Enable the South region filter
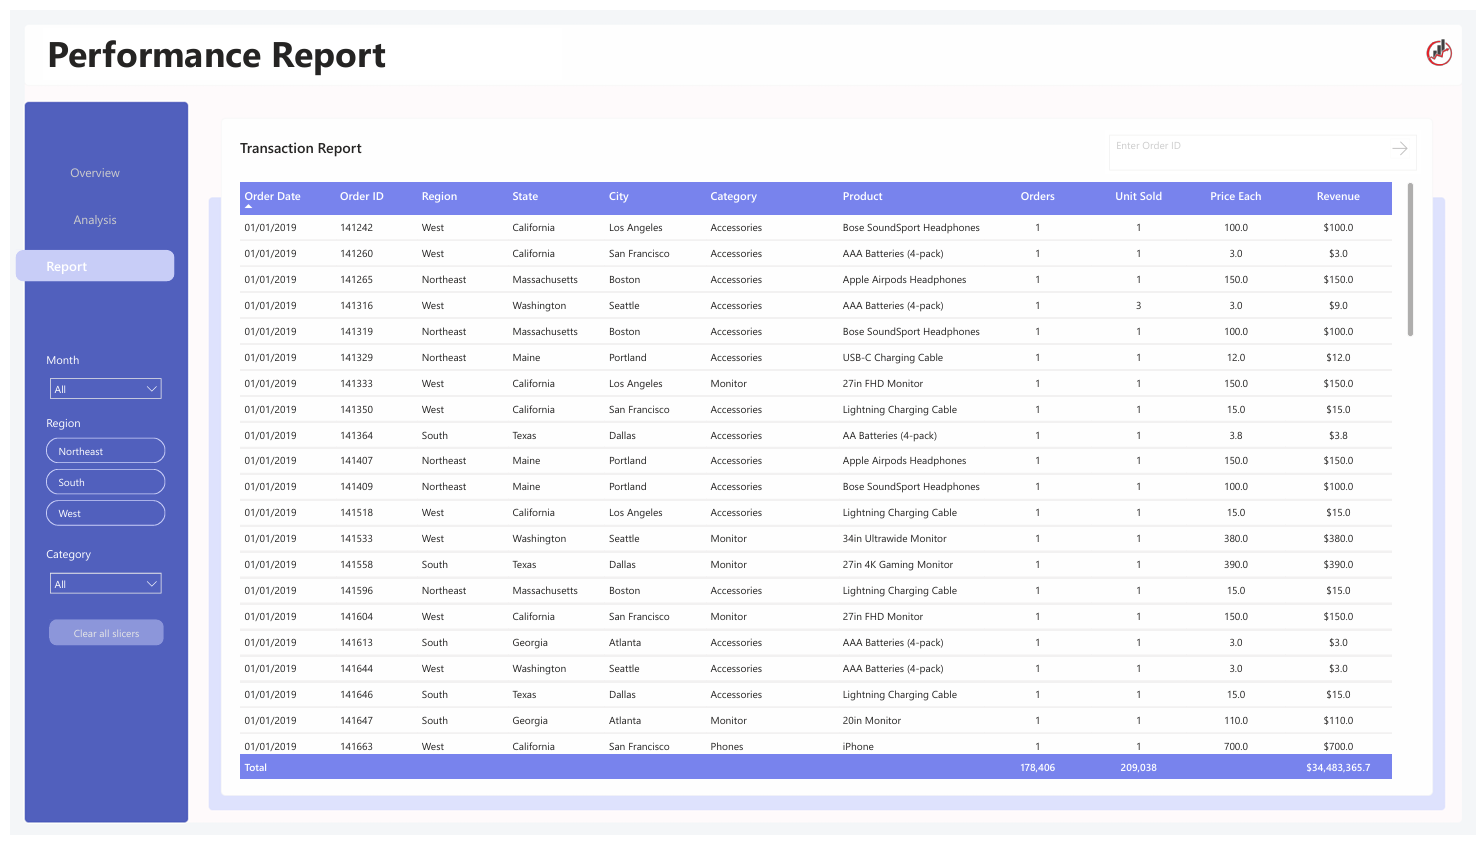Viewport: 1484px width, 845px height. tap(105, 481)
